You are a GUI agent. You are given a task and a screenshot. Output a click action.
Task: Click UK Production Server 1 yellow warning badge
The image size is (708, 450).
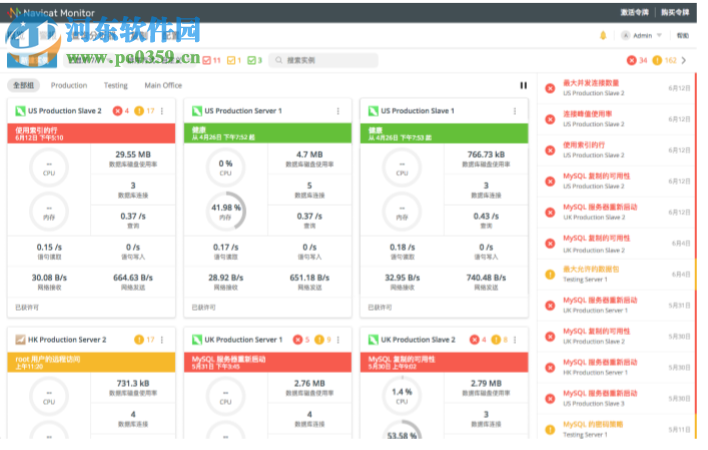tap(323, 340)
